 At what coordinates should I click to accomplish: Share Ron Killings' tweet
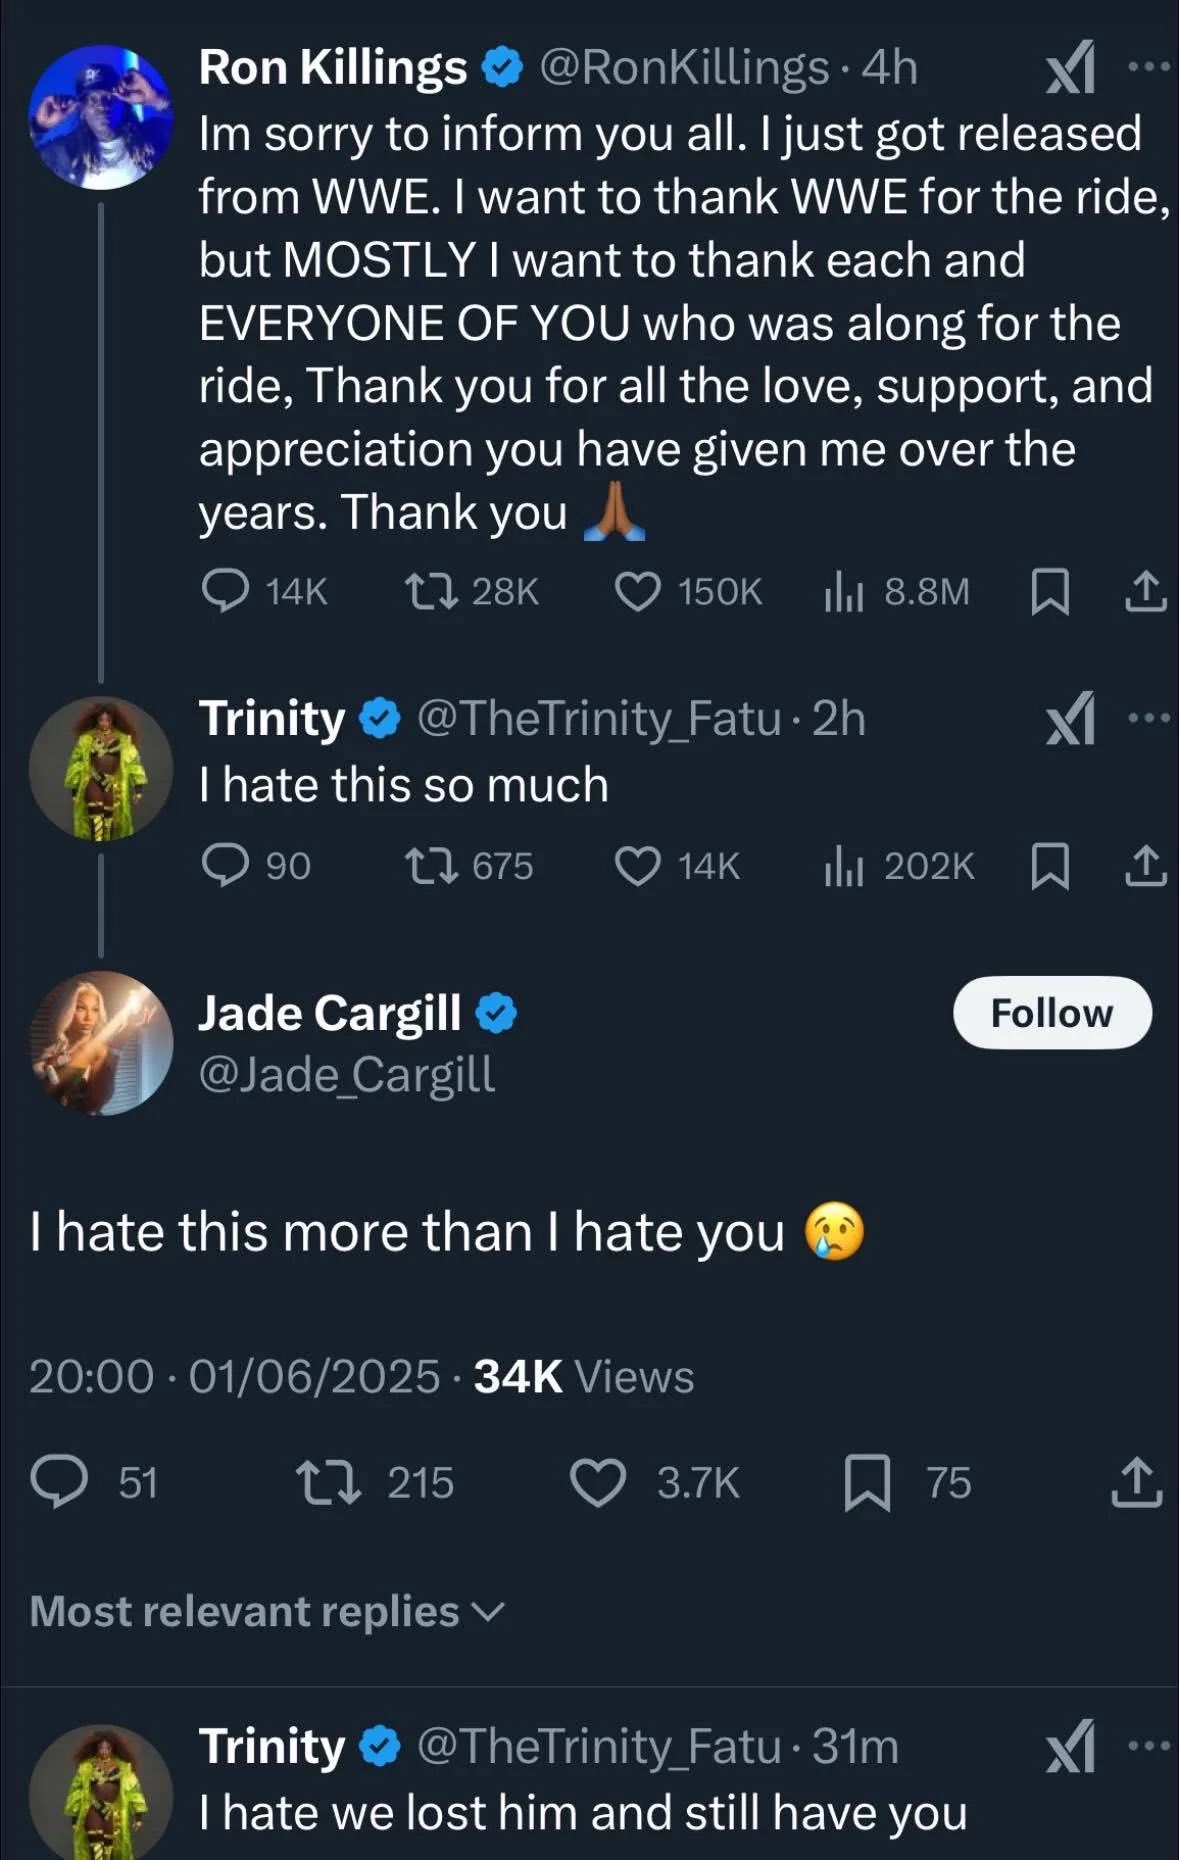(1145, 591)
